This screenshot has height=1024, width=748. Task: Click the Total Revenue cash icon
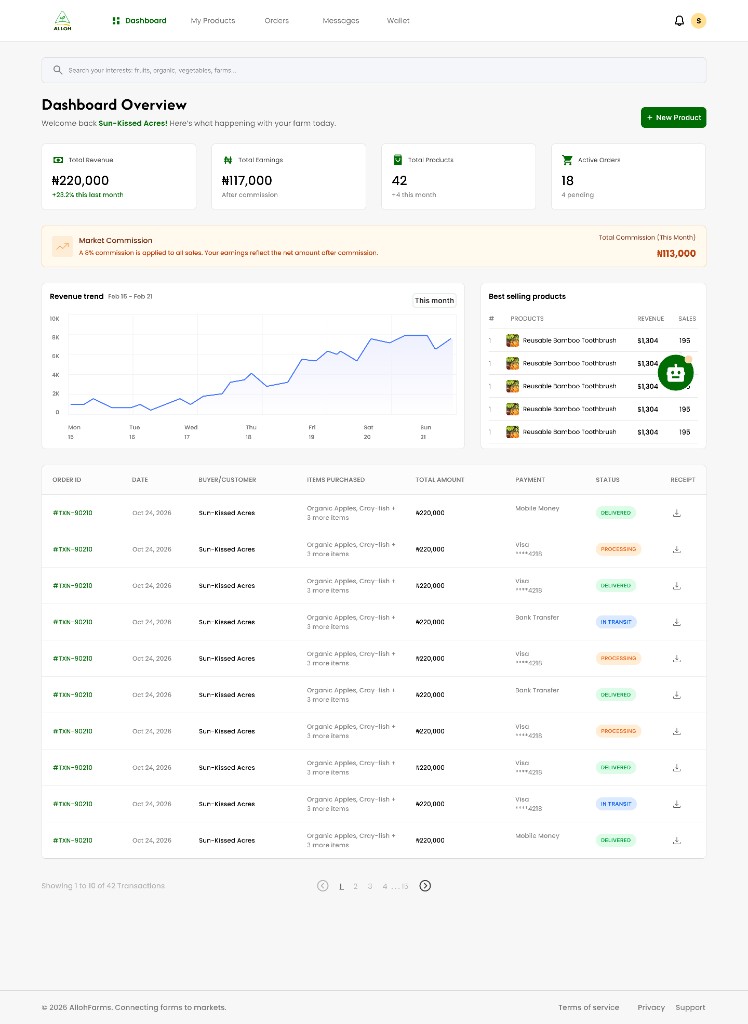tap(57, 160)
